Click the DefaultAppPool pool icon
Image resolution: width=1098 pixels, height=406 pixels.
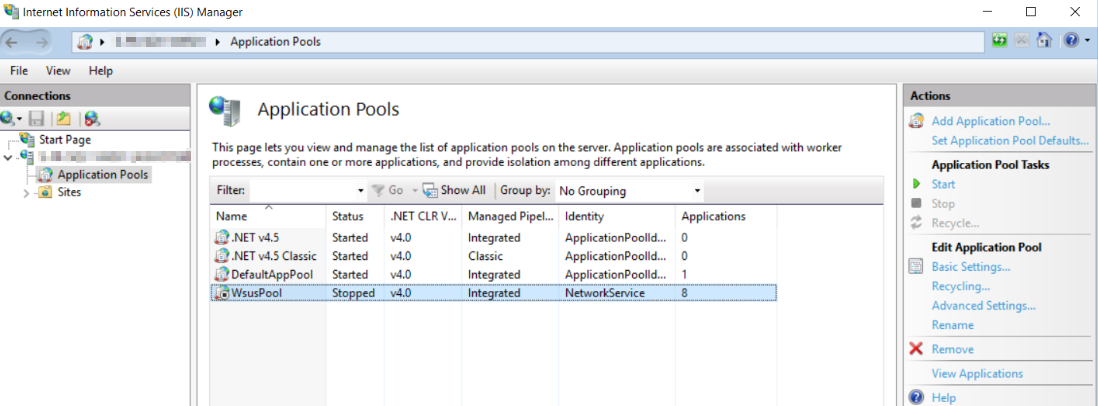coord(222,274)
